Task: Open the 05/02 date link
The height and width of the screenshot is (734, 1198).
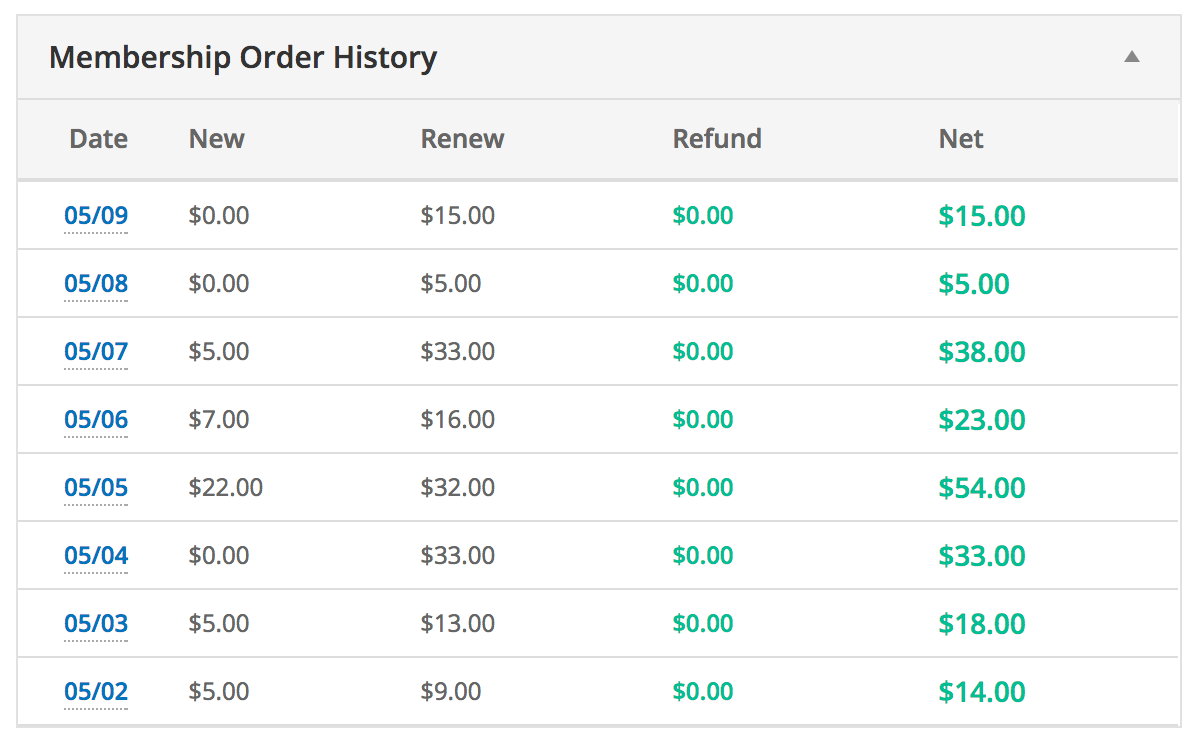Action: pos(96,692)
